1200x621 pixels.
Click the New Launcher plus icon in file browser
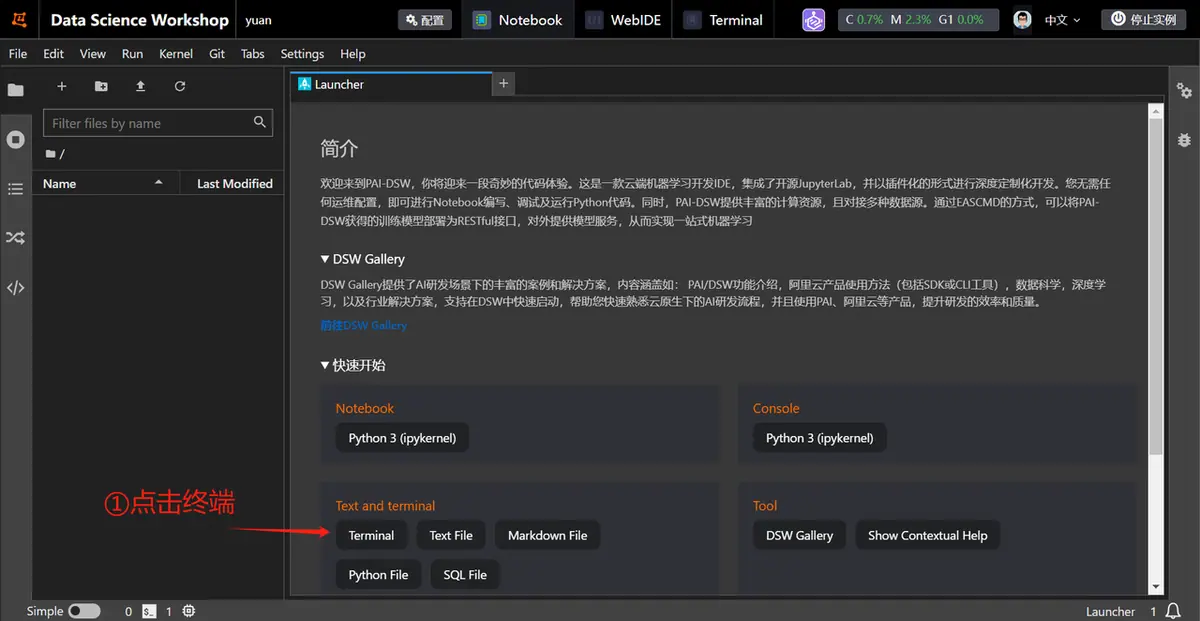(61, 87)
